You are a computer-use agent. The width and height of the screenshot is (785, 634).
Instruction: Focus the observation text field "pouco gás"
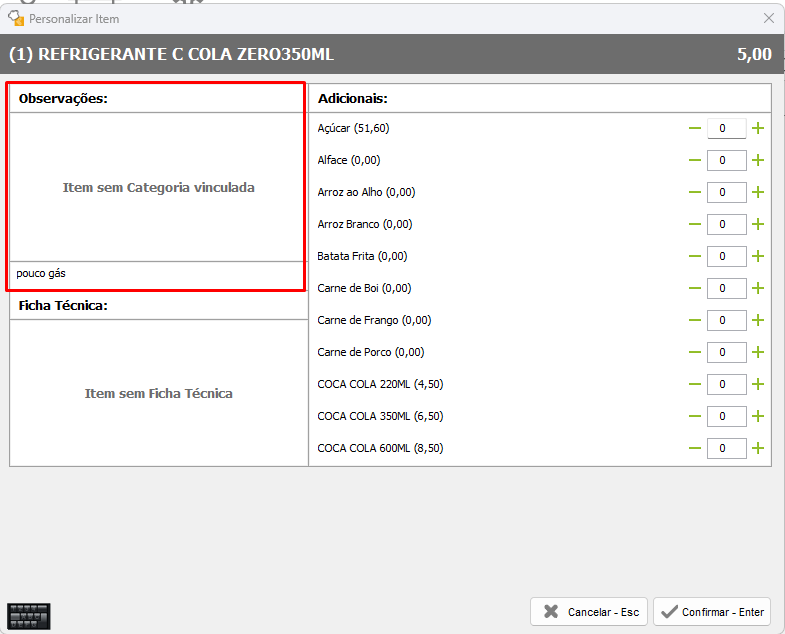156,273
